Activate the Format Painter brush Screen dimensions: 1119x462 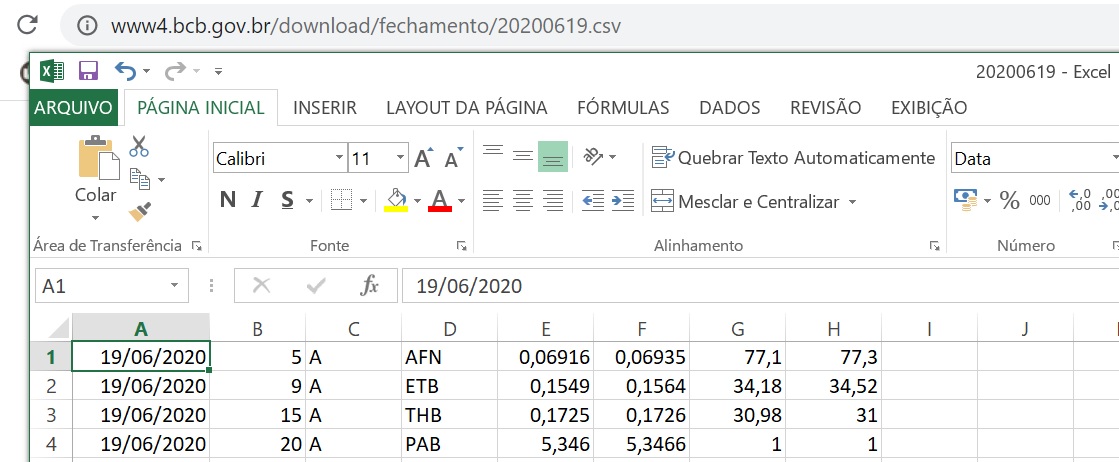139,212
